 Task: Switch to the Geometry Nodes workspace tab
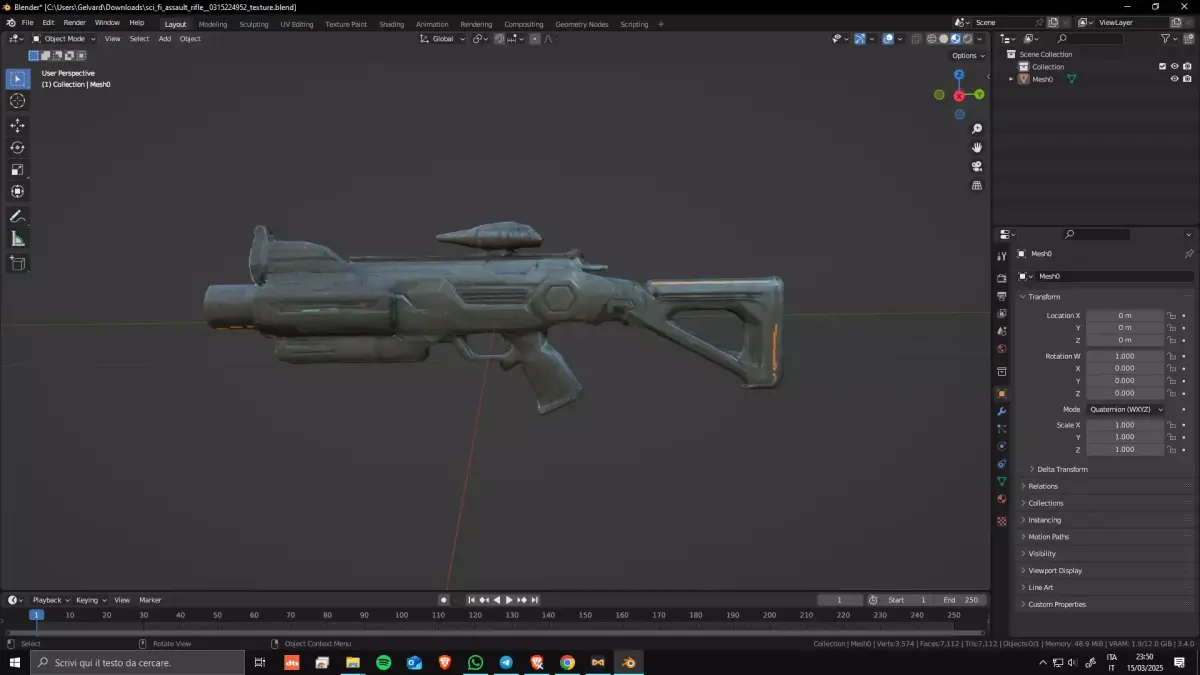[x=581, y=24]
